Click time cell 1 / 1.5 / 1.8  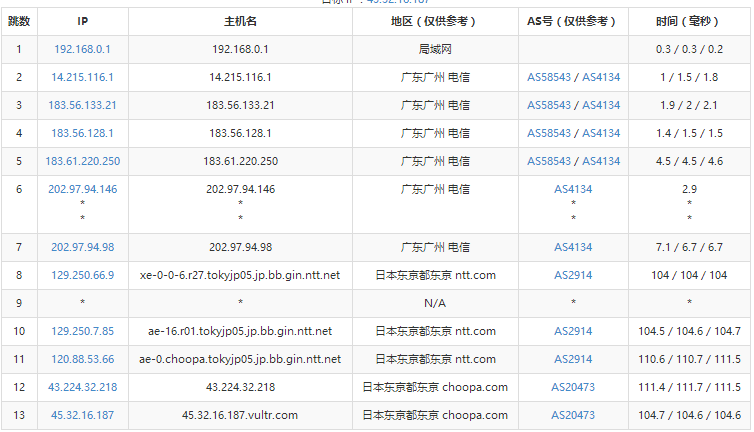coord(689,77)
